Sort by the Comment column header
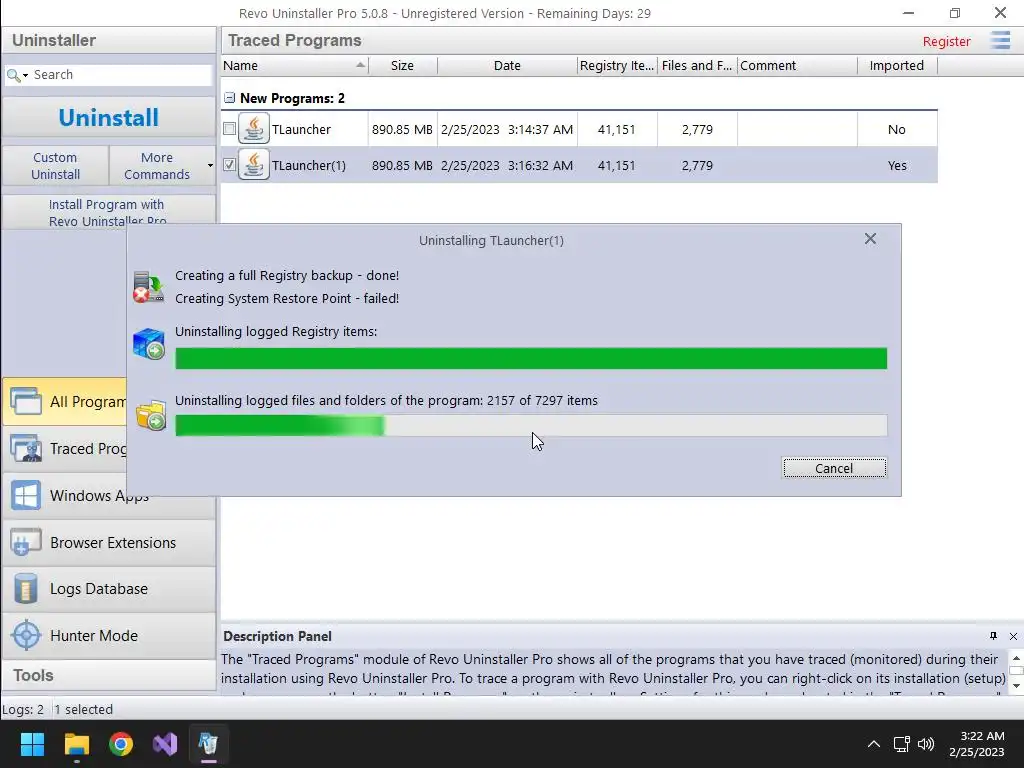Image resolution: width=1024 pixels, height=768 pixels. coord(797,65)
